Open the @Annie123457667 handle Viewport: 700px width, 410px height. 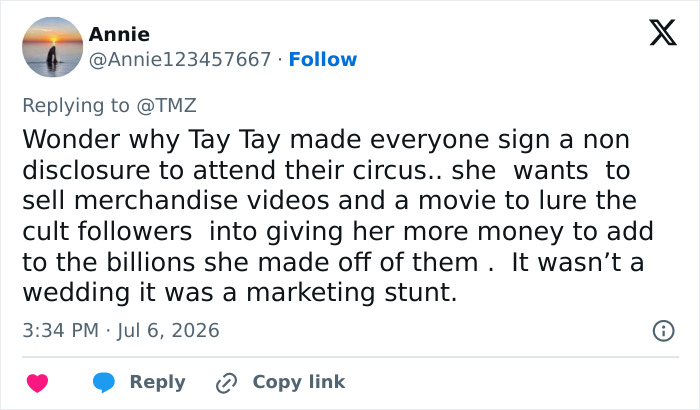180,59
